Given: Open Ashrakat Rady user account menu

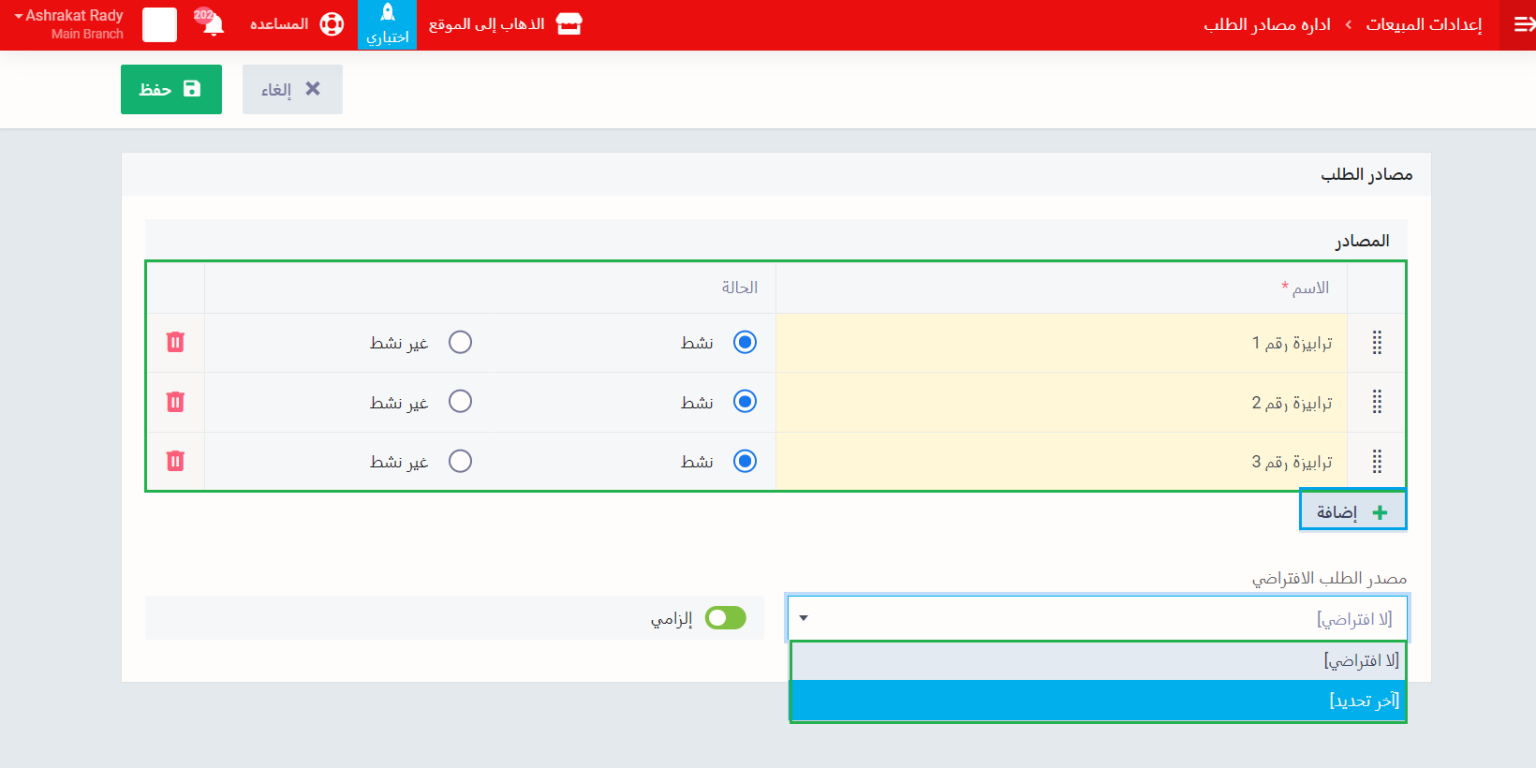Looking at the screenshot, I should (70, 25).
